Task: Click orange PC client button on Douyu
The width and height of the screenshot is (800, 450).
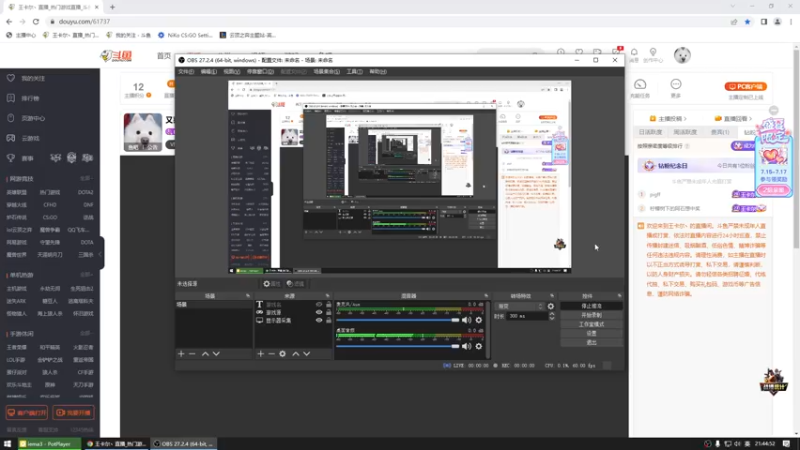Action: pos(746,86)
